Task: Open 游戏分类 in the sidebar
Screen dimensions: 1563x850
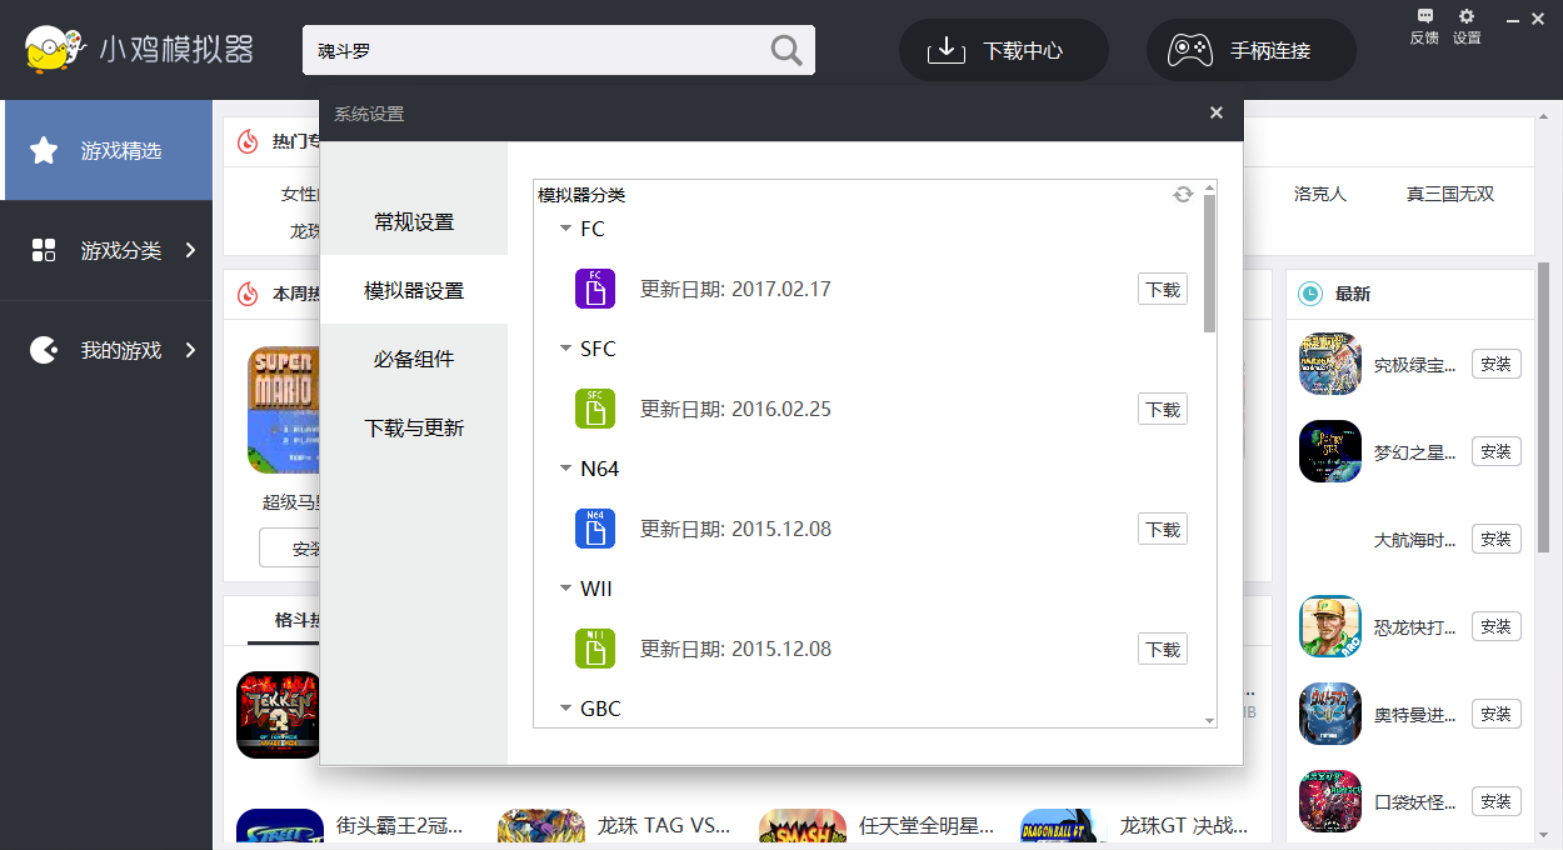Action: (106, 250)
